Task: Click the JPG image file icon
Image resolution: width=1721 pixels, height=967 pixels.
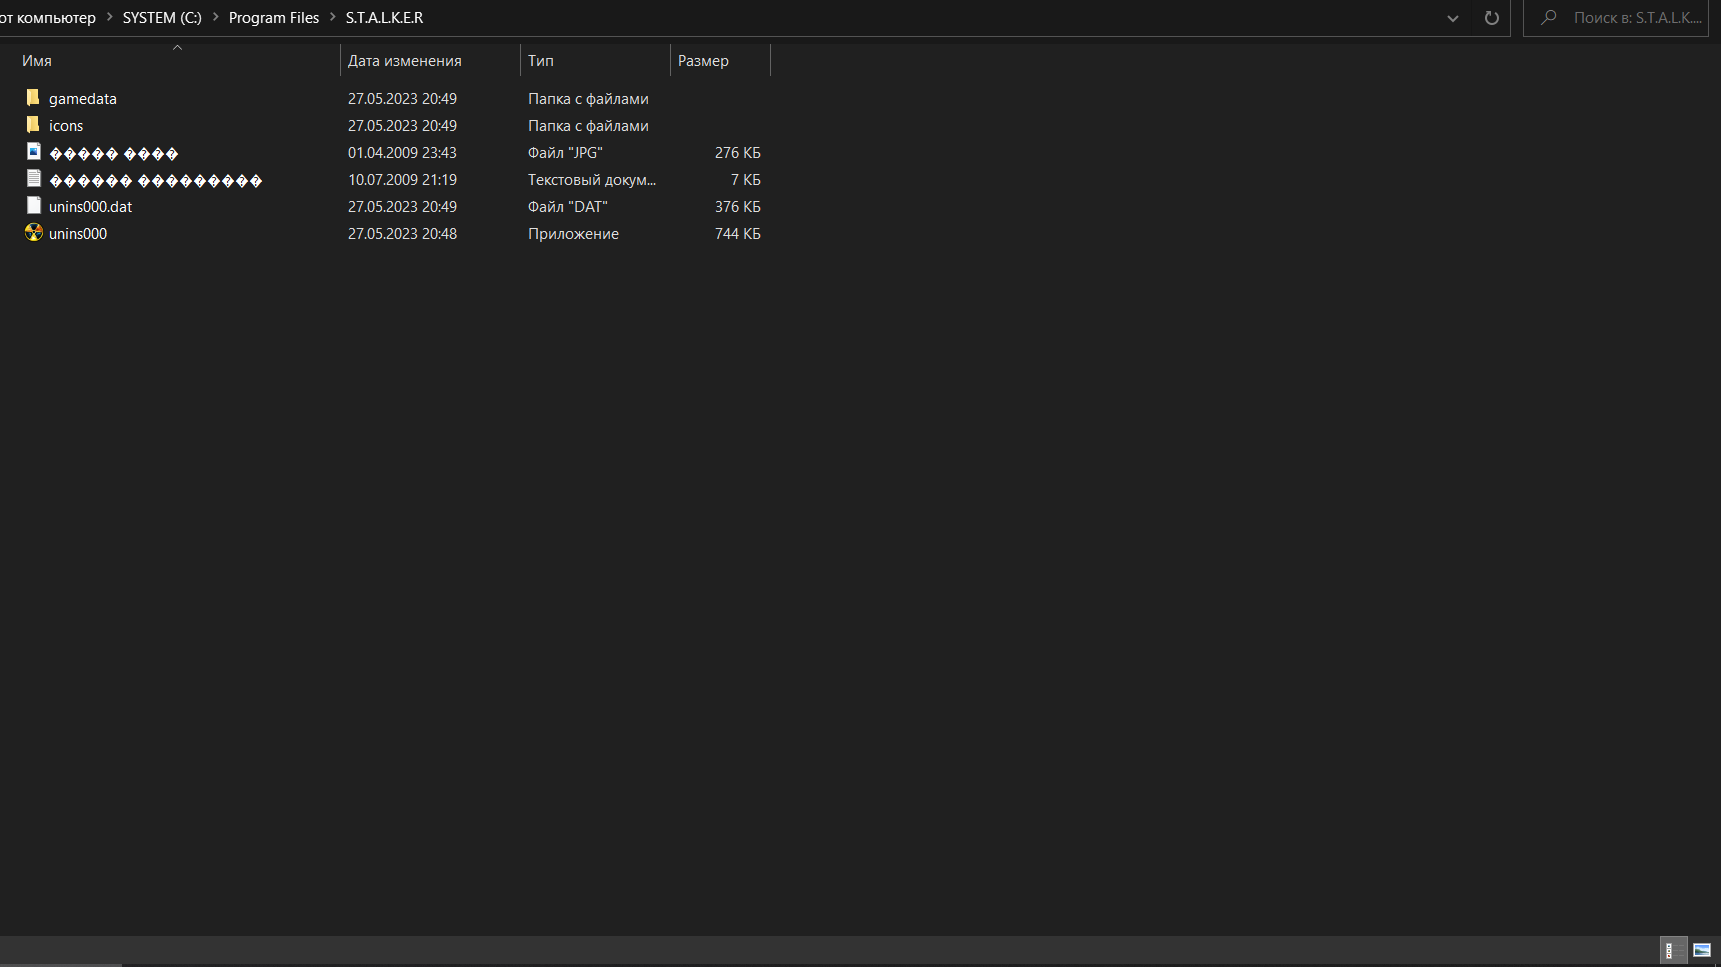Action: click(x=33, y=152)
